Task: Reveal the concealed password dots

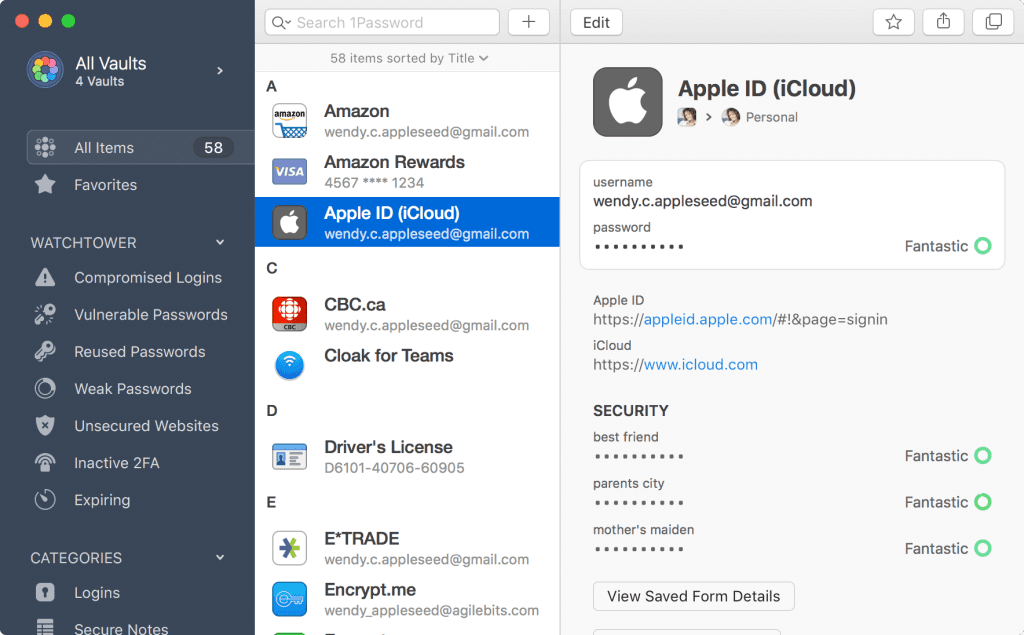Action: (x=638, y=246)
